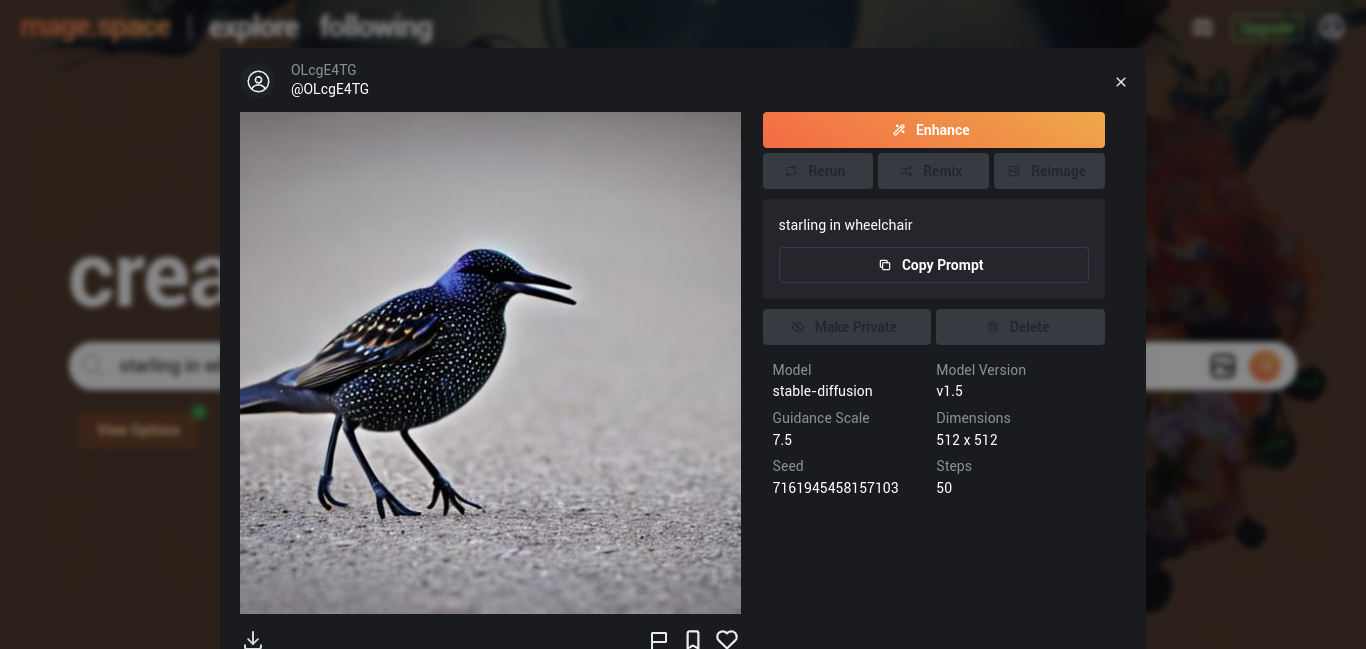Viewport: 1366px width, 649px height.
Task: Click the image upload icon beside prompt bar
Action: [1223, 366]
